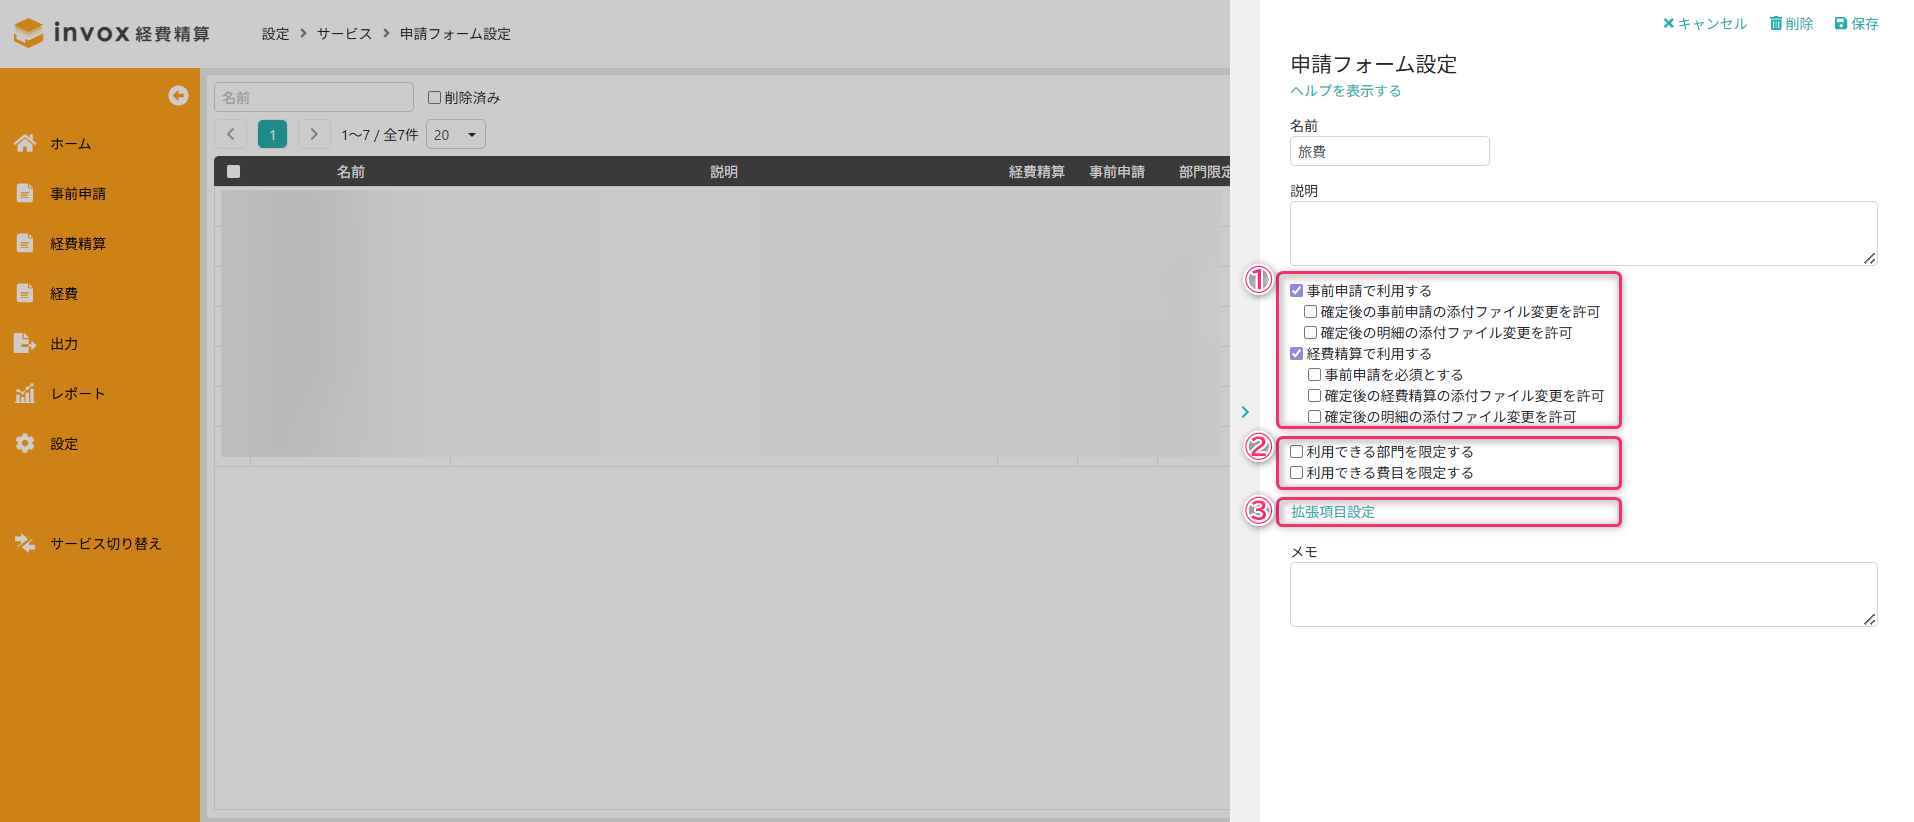Open the レポート chart icon in sidebar
Screen dimensions: 1914x822
(x=25, y=393)
